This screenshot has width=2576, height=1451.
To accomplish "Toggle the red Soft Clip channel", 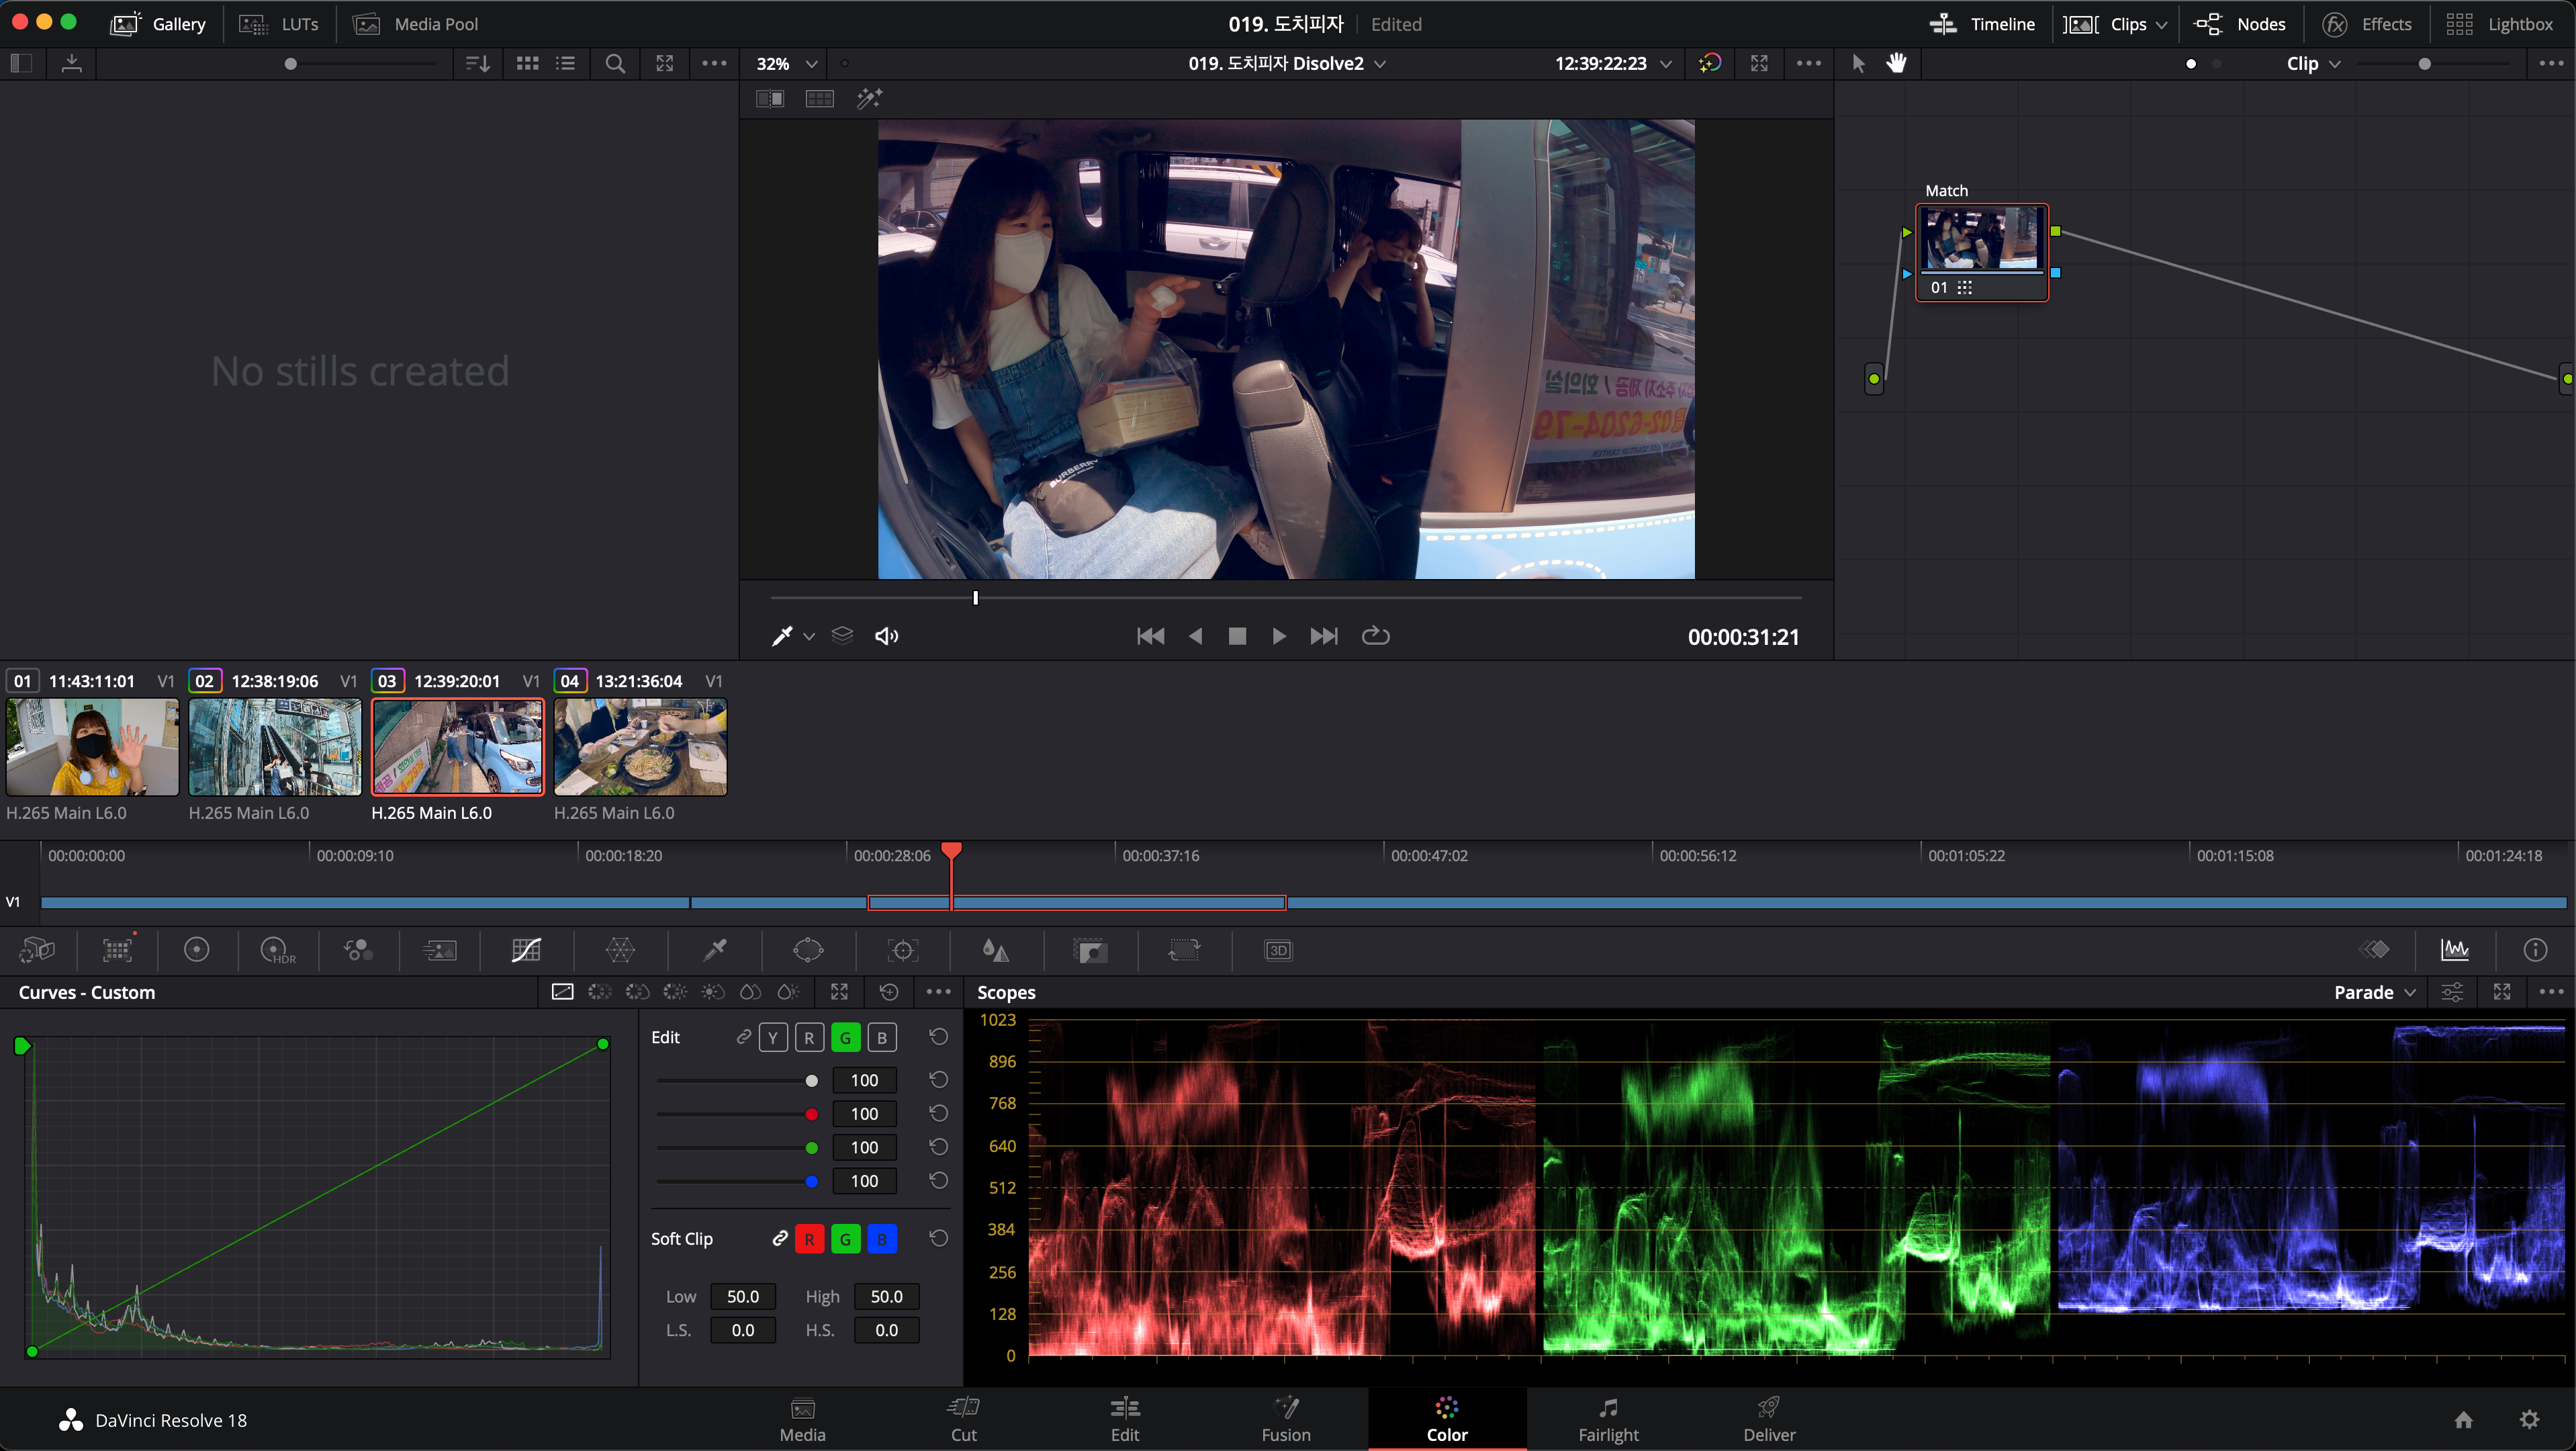I will coord(809,1239).
